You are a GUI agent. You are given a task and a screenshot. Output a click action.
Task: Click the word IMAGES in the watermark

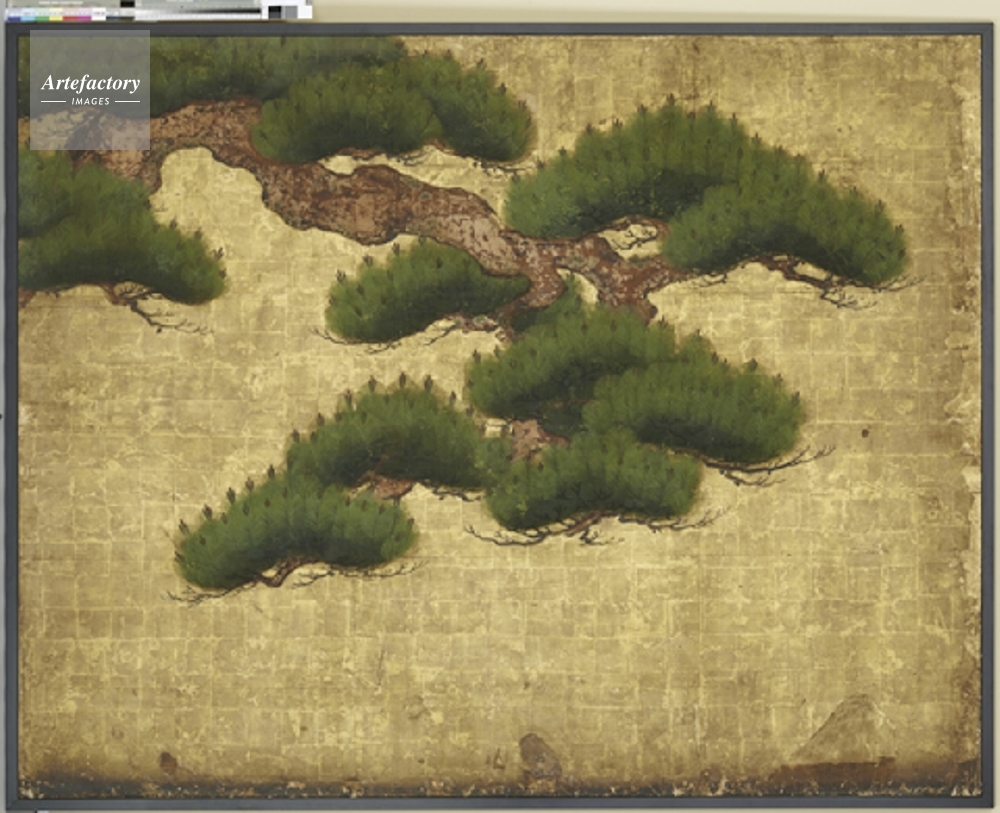[90, 101]
